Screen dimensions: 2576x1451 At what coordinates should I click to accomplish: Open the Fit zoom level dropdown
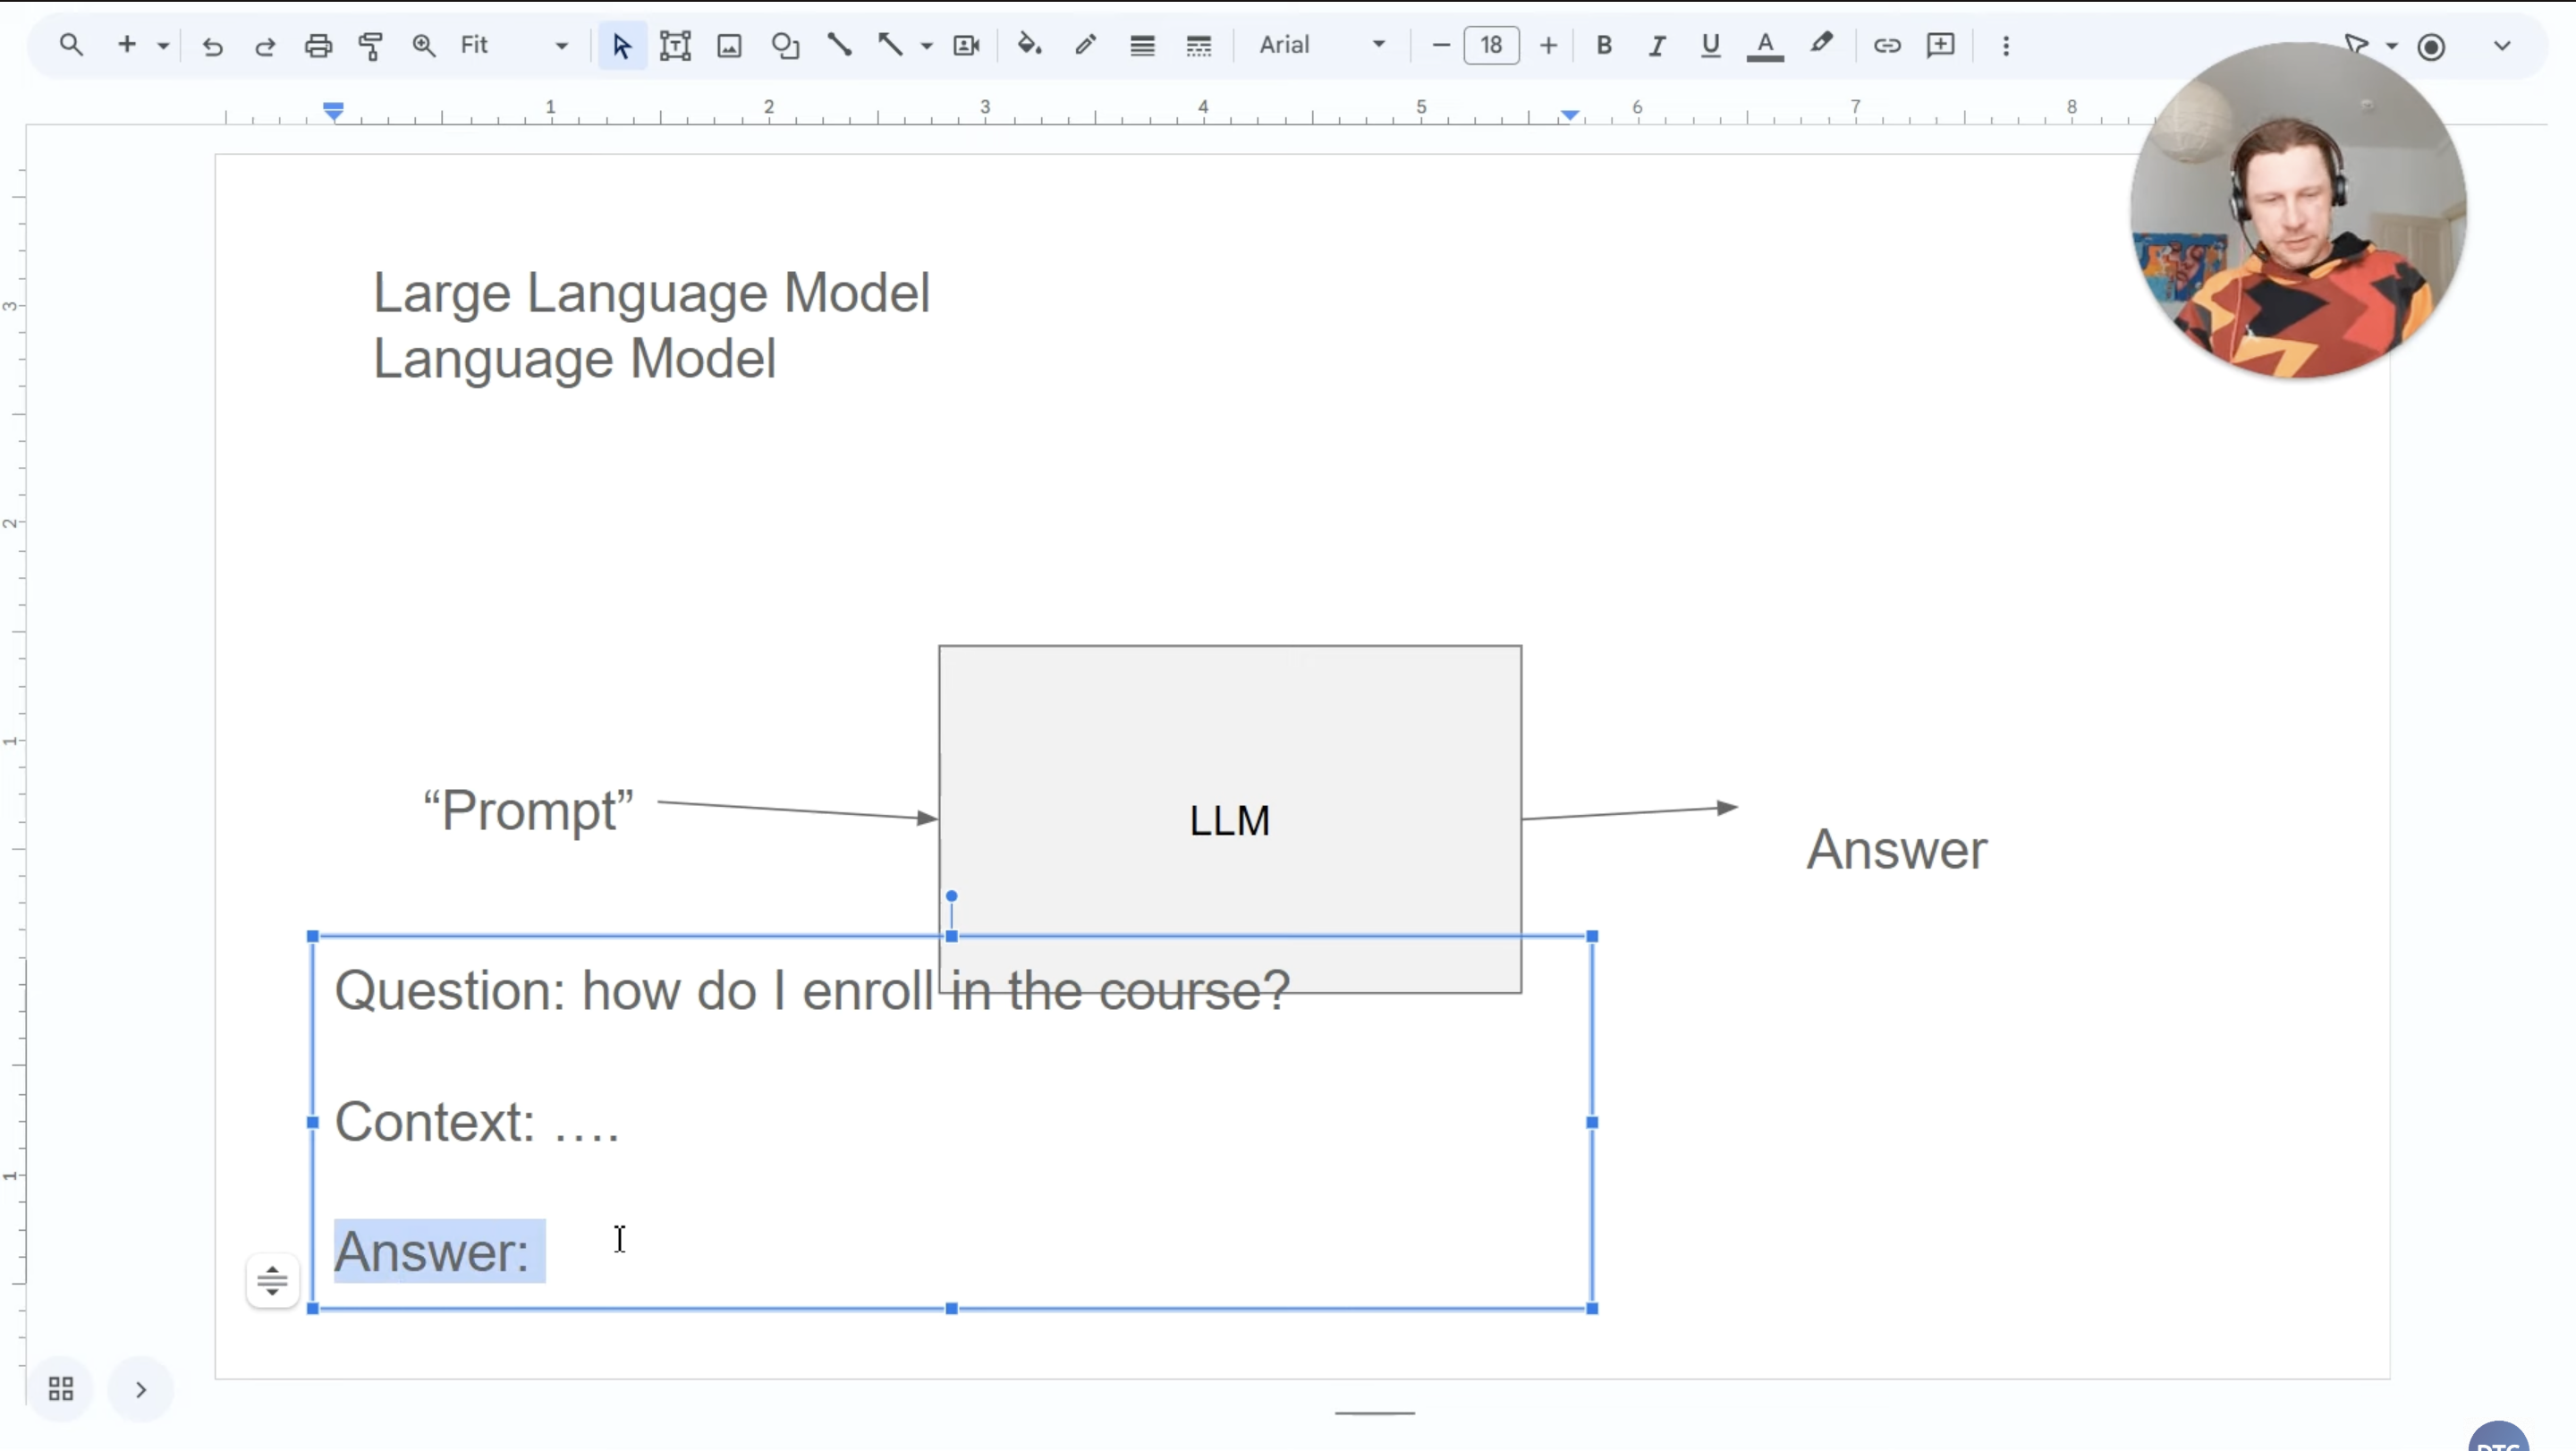point(514,46)
